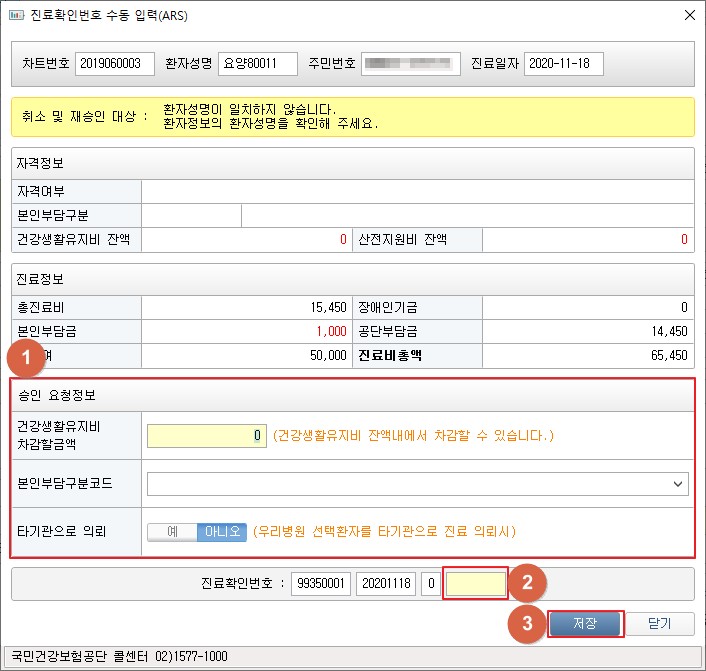Screen dimensions: 706x671
Task: Click the yellow 취소 및 재승인 대상 notice
Action: (352, 116)
